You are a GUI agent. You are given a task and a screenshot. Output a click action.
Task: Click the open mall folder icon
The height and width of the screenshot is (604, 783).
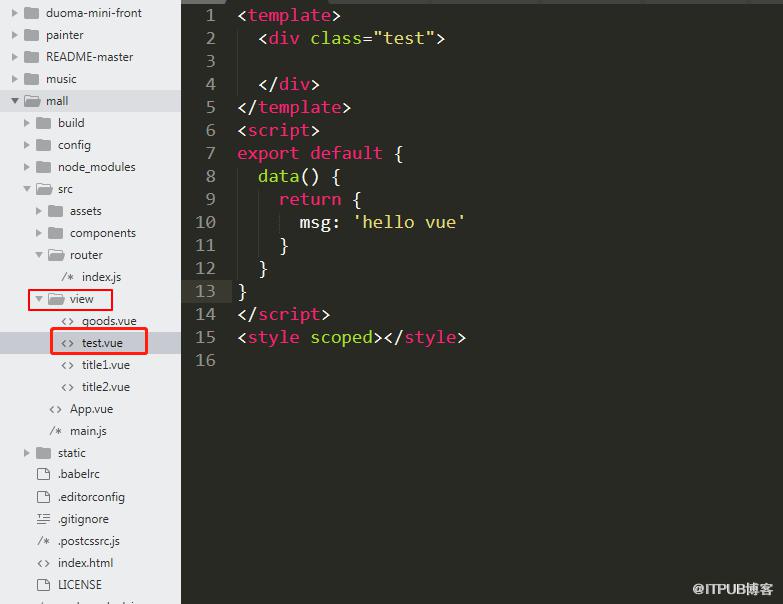pyautogui.click(x=32, y=101)
